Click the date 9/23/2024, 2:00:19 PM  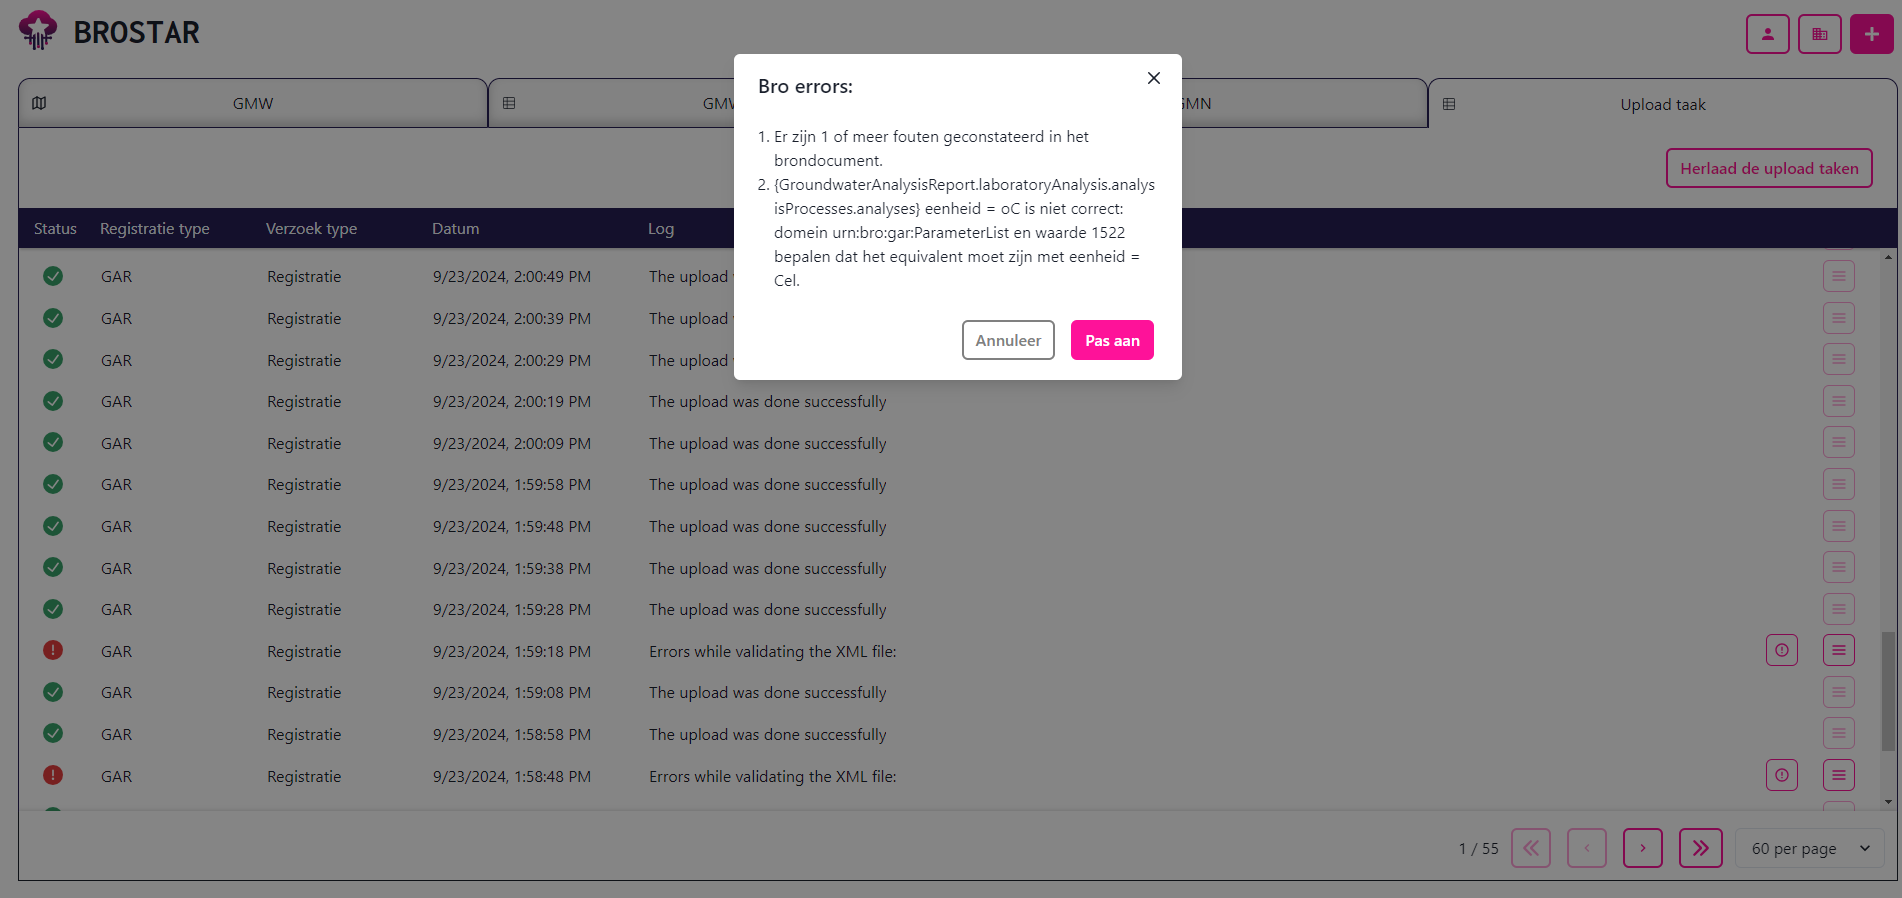coord(512,402)
